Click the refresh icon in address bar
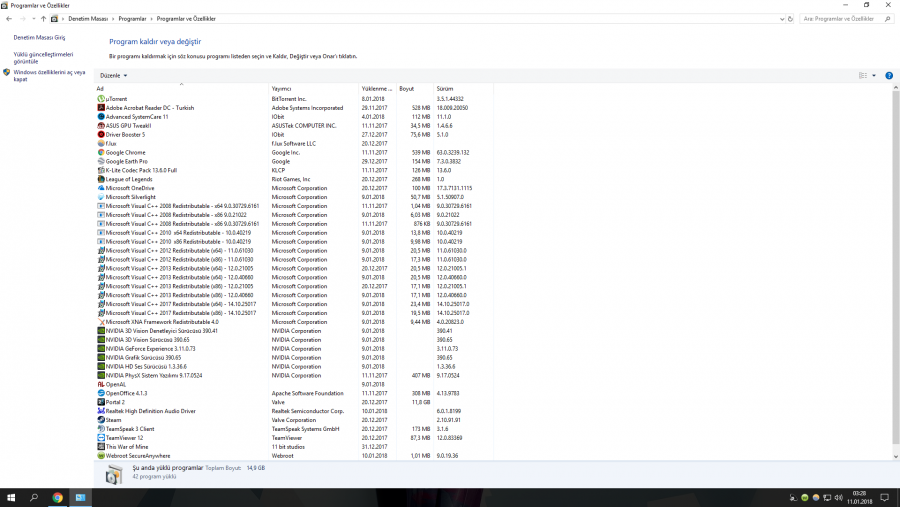The width and height of the screenshot is (900, 507). point(790,19)
